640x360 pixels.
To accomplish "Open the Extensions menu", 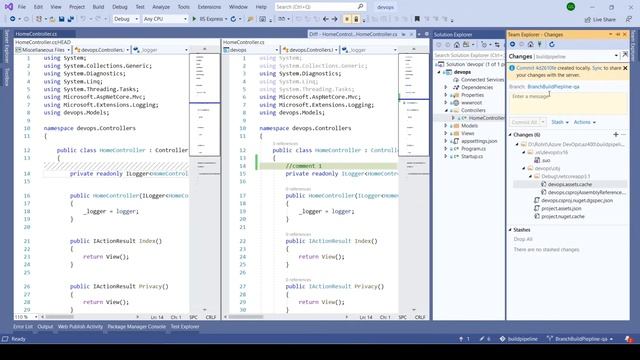I will tap(209, 7).
